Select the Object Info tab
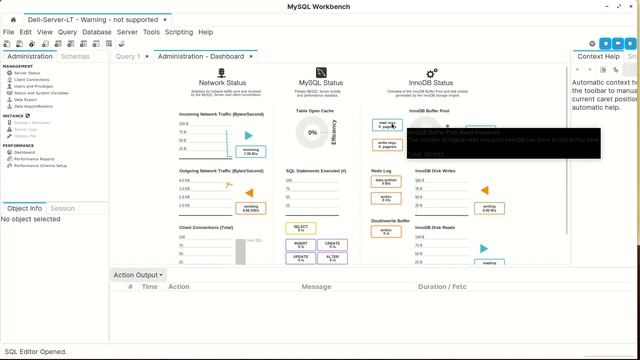The width and height of the screenshot is (640, 360). [24, 208]
